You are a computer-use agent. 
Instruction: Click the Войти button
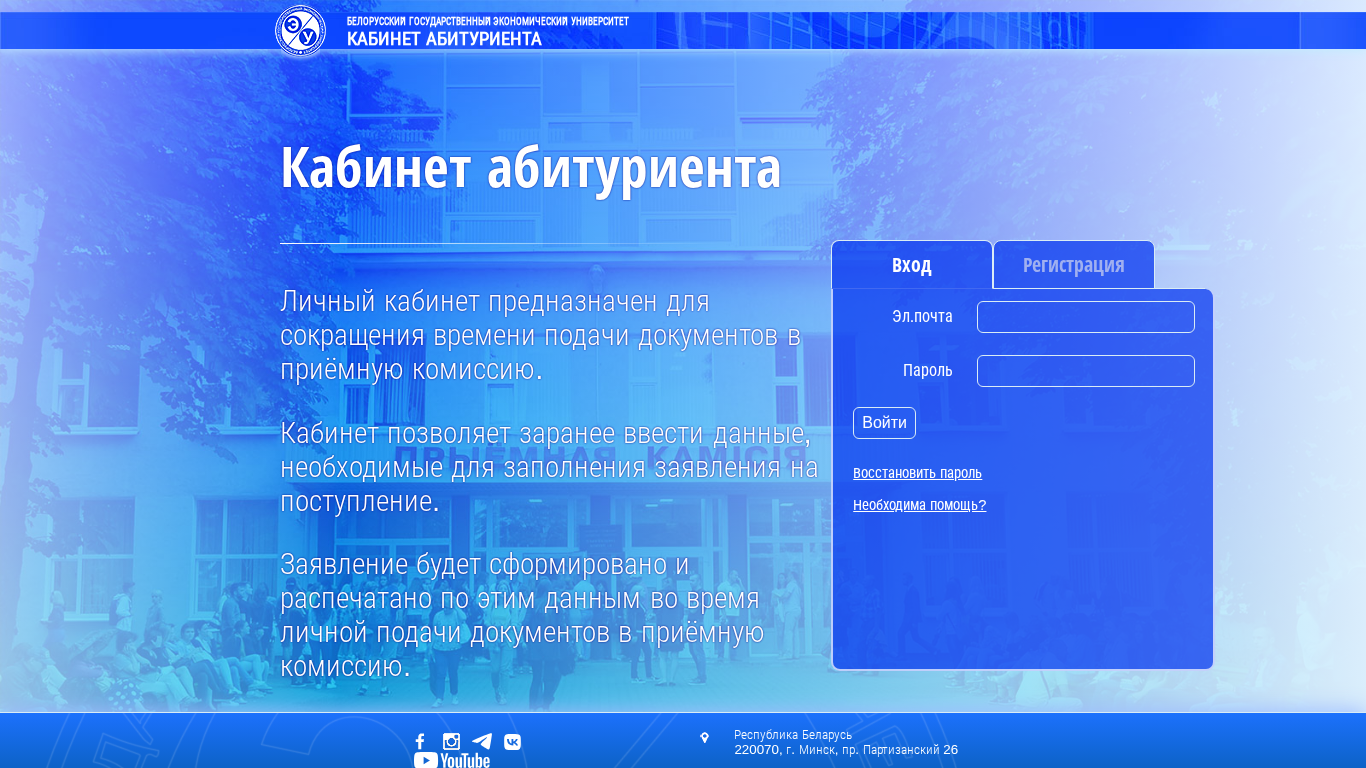(884, 423)
